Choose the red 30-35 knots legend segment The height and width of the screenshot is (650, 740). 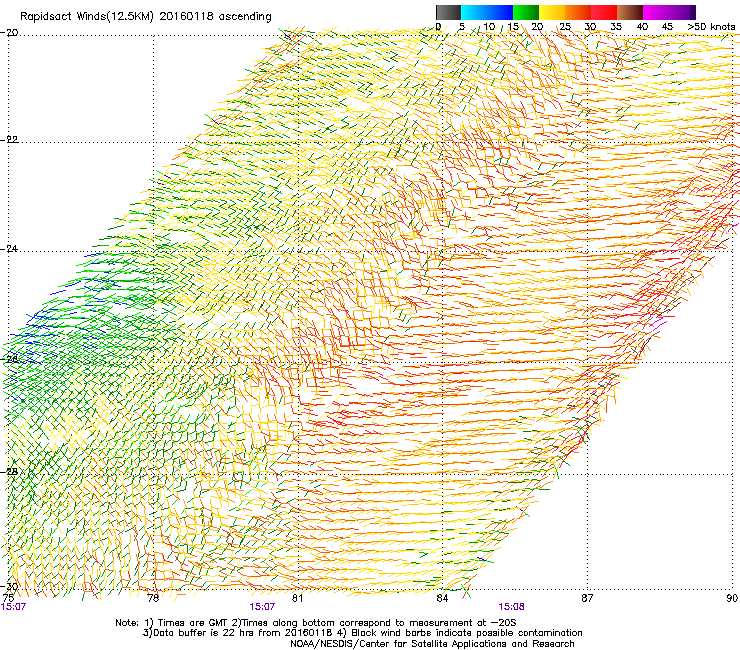coord(604,12)
